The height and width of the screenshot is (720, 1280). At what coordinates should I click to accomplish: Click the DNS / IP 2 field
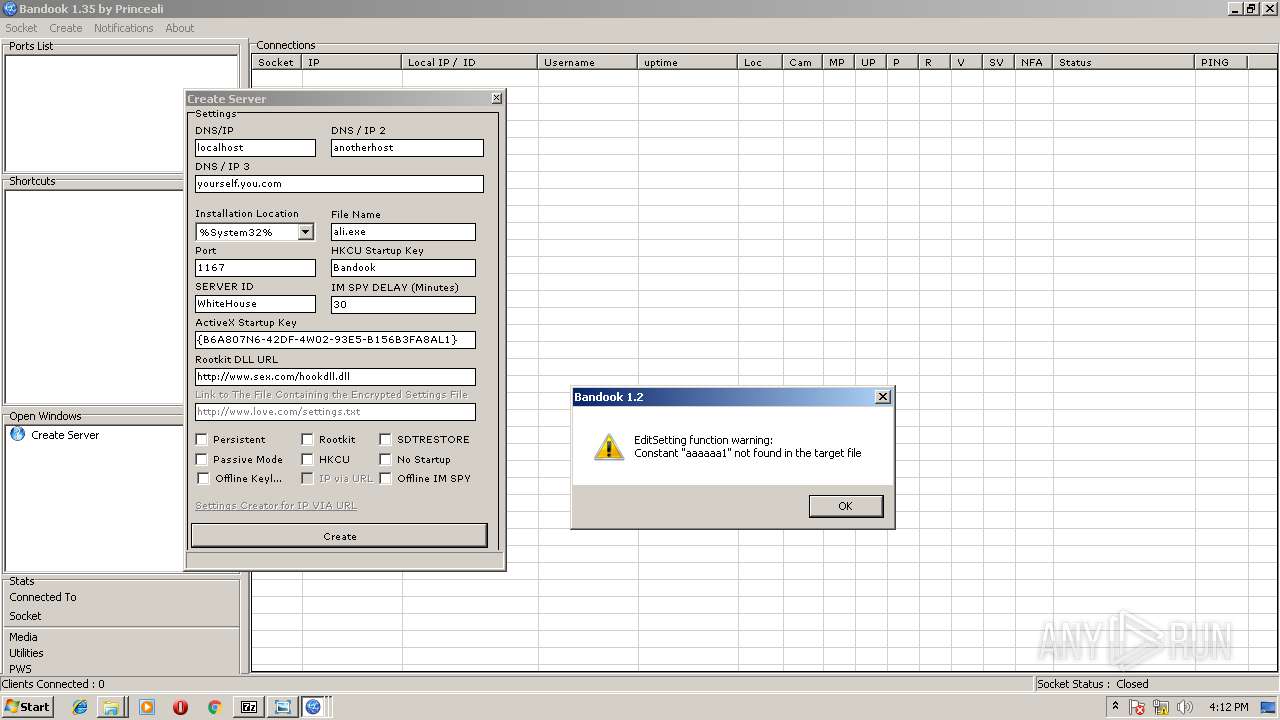pyautogui.click(x=407, y=148)
